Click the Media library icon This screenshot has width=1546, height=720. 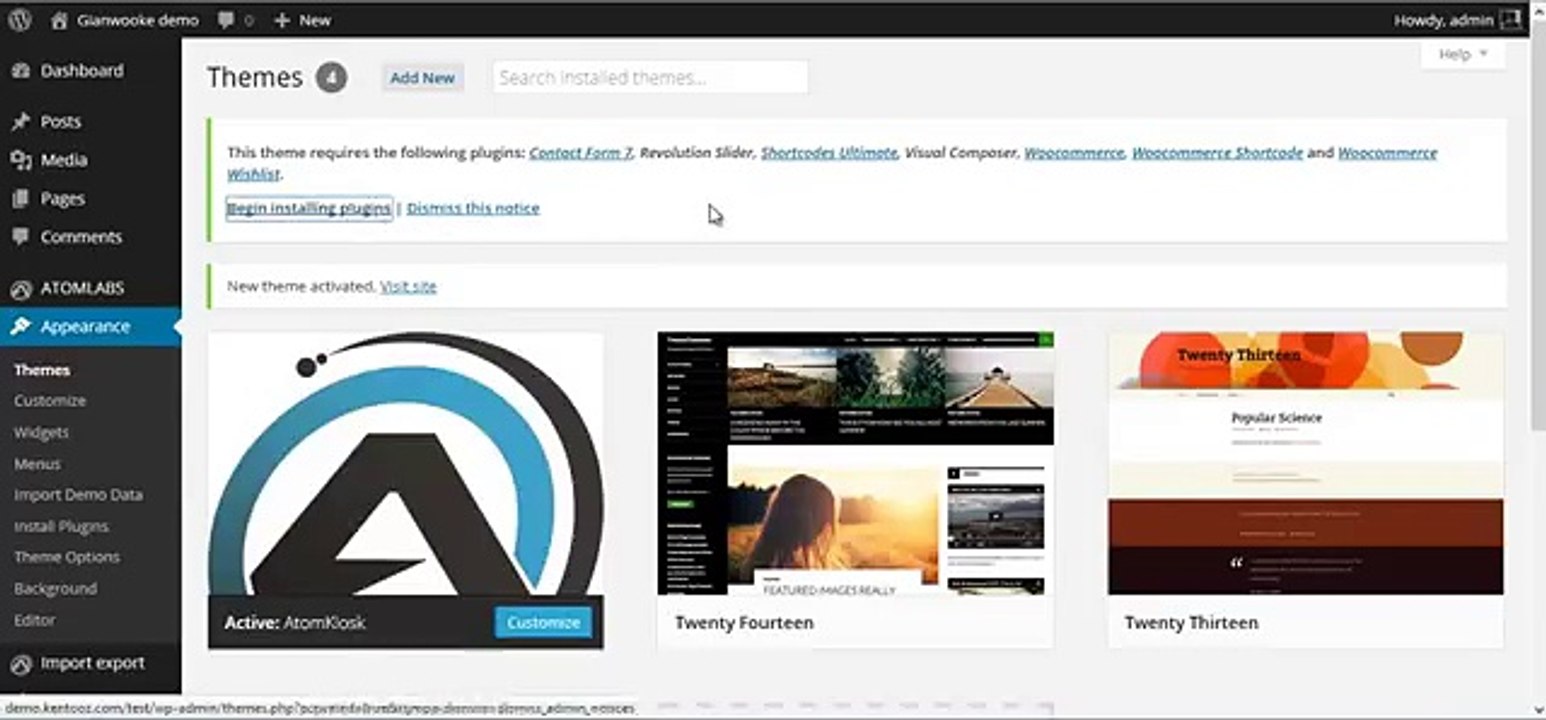click(20, 160)
